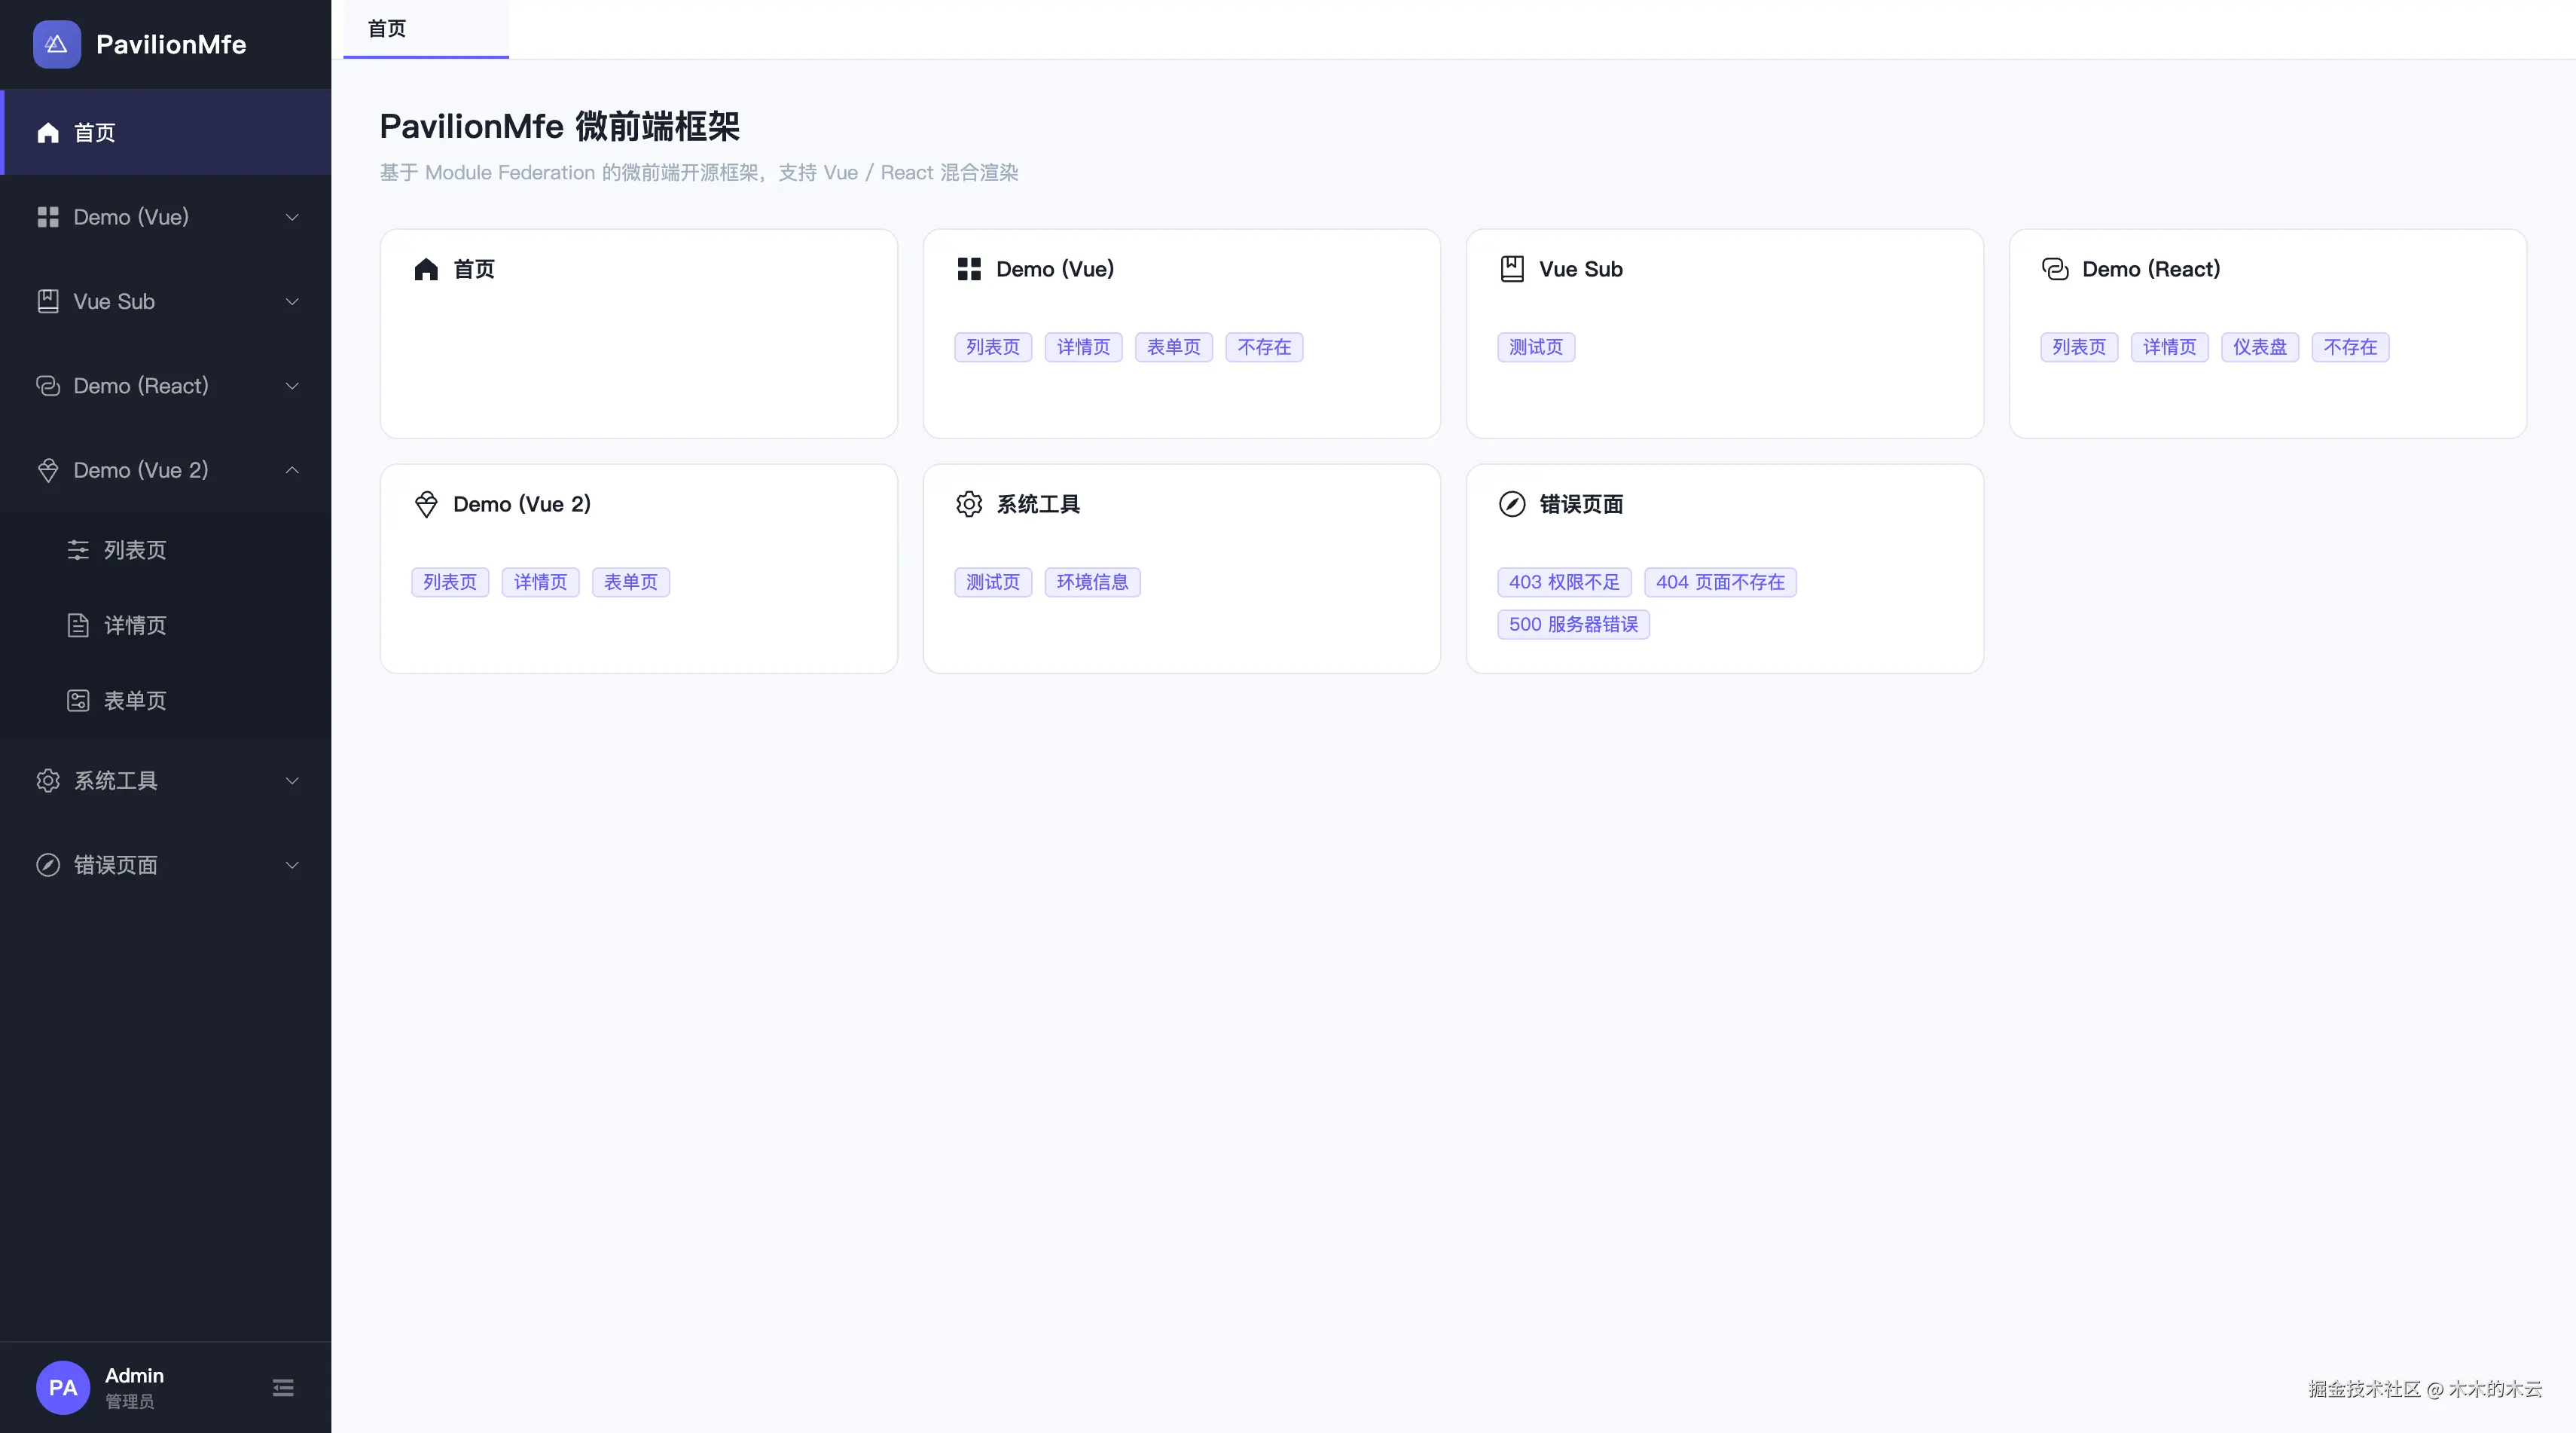Viewport: 2576px width, 1433px height.
Task: Click 不存在 tag on Demo (Vue) card
Action: click(1265, 347)
